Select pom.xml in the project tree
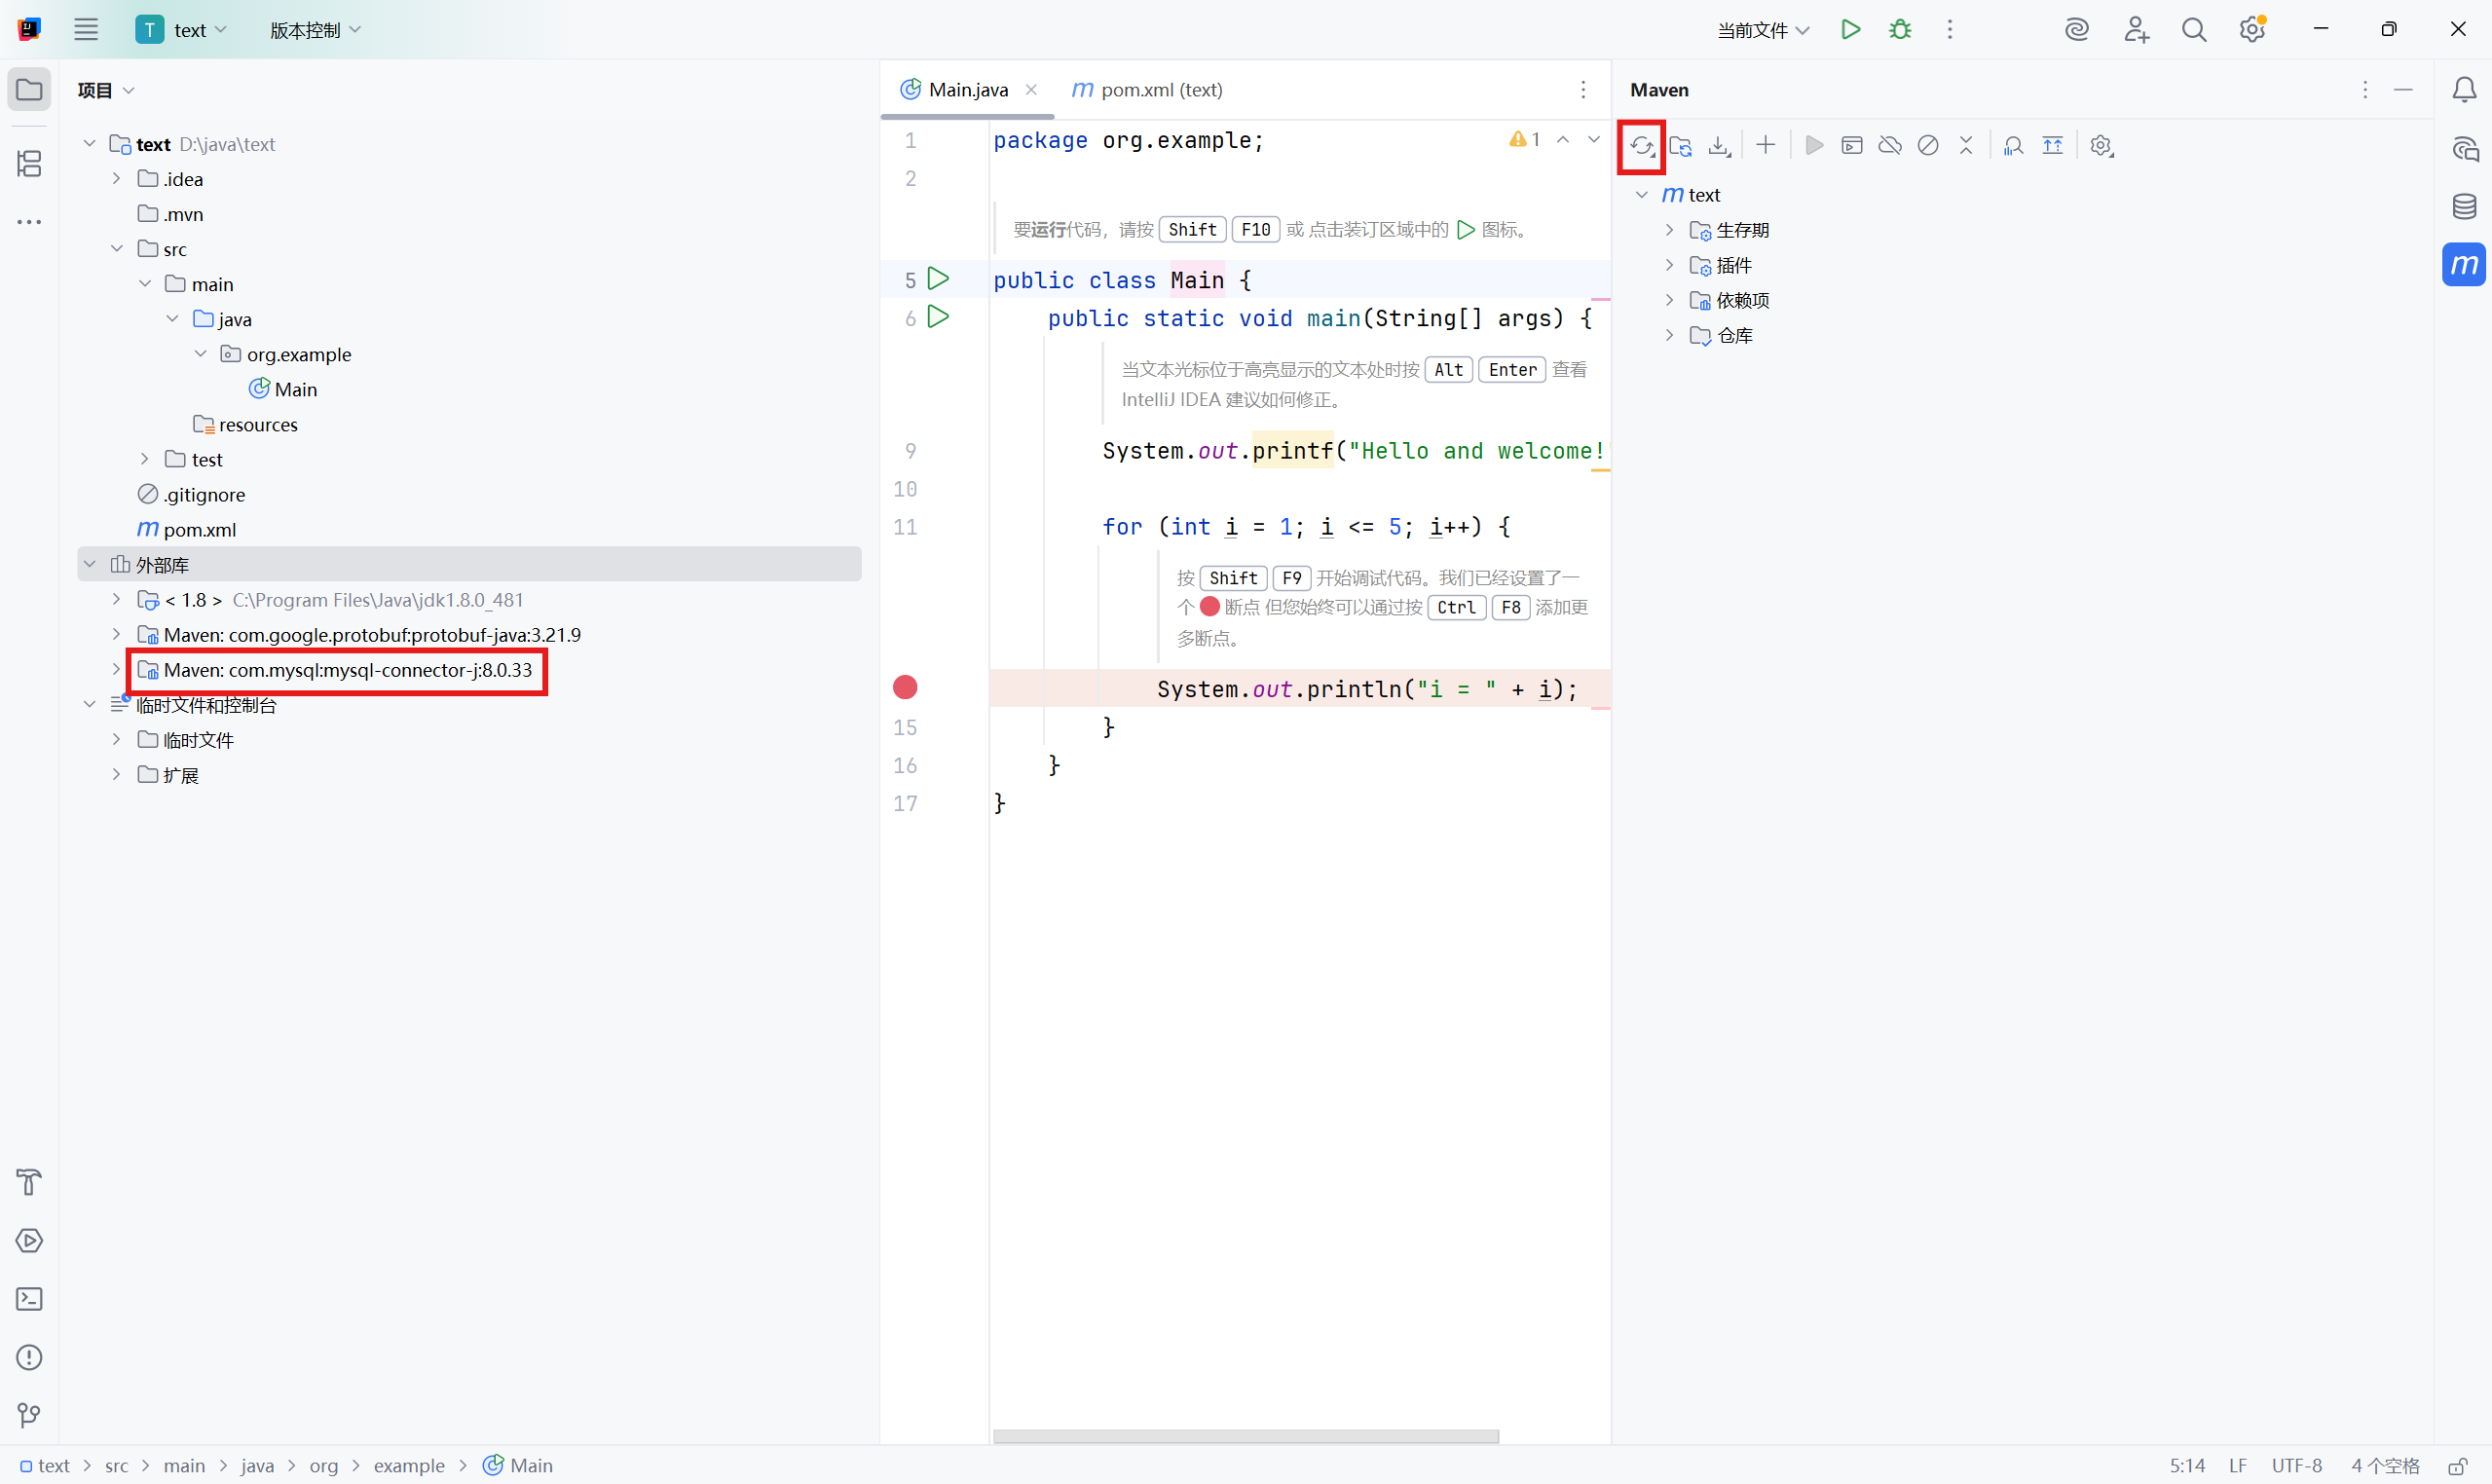Image resolution: width=2492 pixels, height=1484 pixels. click(x=187, y=530)
